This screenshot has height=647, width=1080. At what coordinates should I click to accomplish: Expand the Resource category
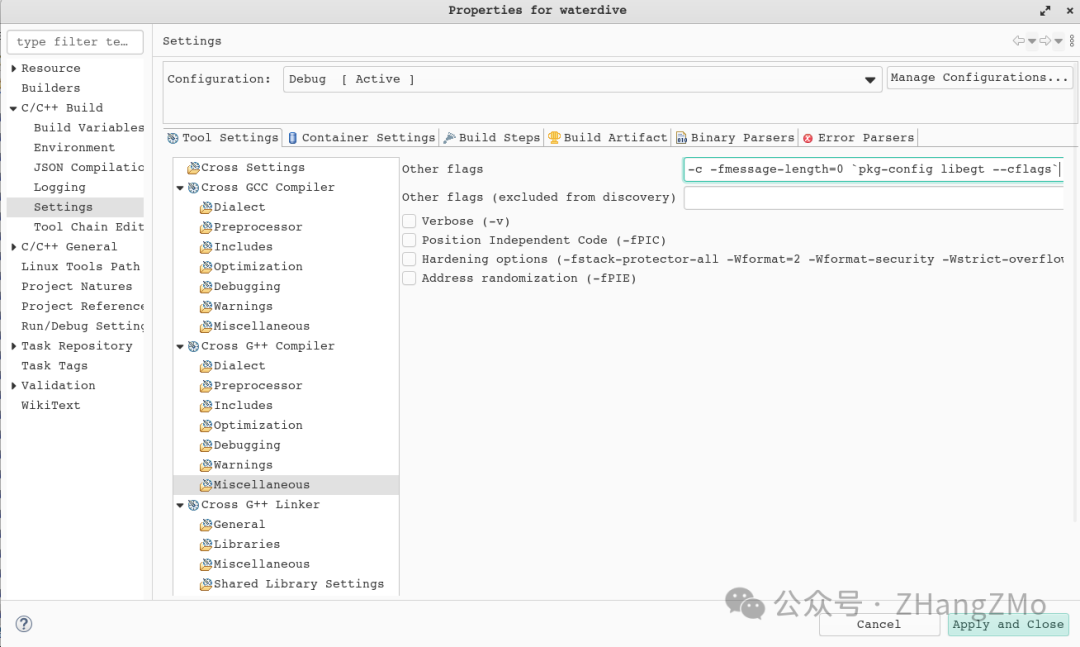point(14,68)
